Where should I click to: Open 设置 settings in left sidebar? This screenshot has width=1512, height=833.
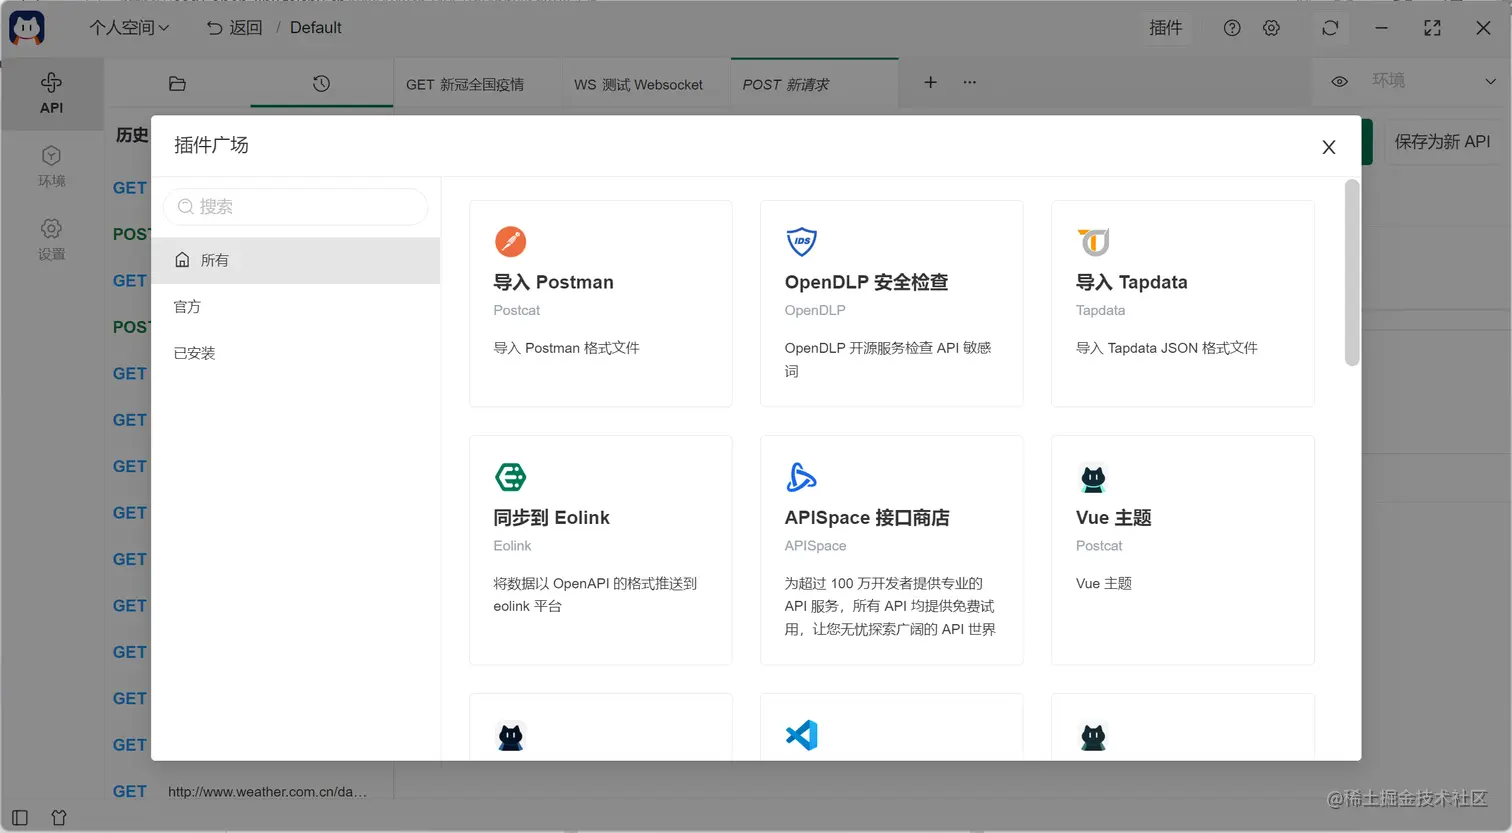51,240
